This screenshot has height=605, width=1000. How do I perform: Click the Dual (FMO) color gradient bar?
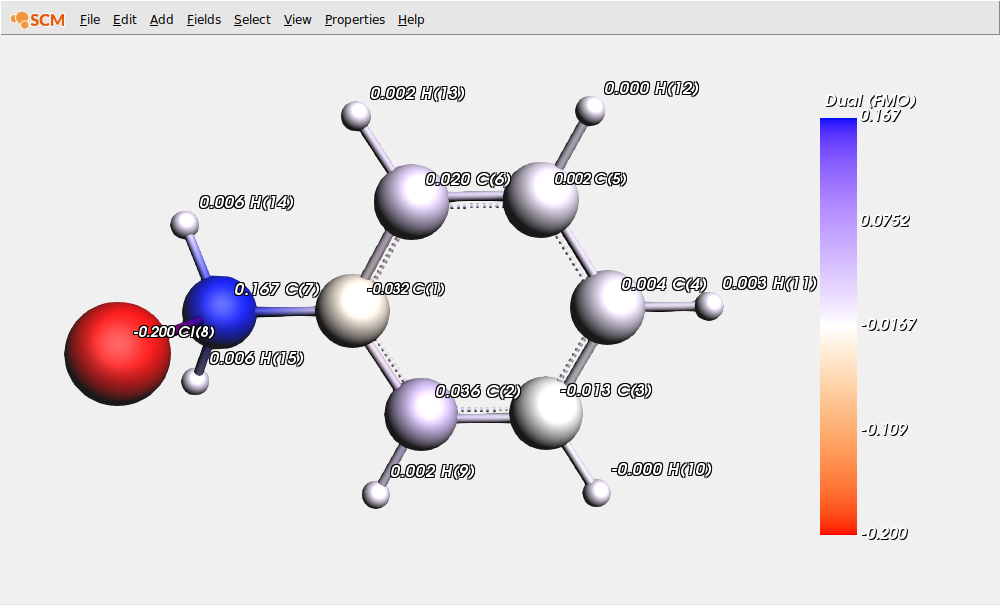(838, 326)
